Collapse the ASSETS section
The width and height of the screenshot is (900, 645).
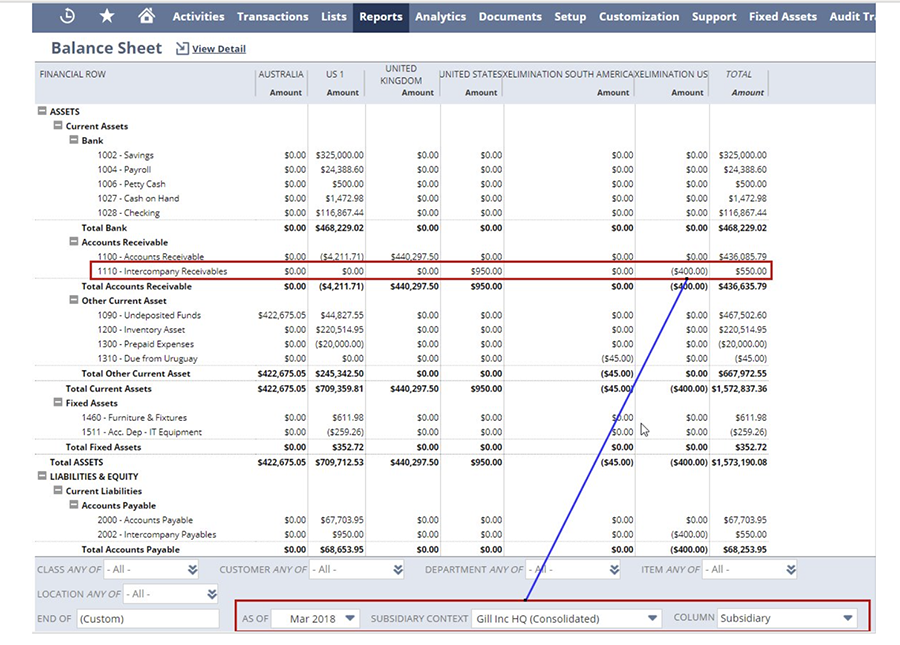coord(42,112)
